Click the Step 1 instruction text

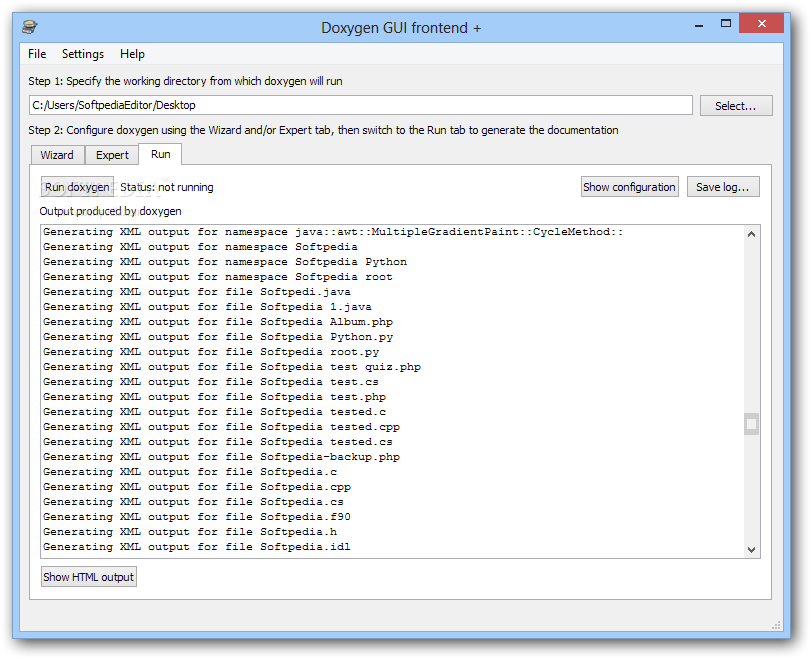(185, 81)
